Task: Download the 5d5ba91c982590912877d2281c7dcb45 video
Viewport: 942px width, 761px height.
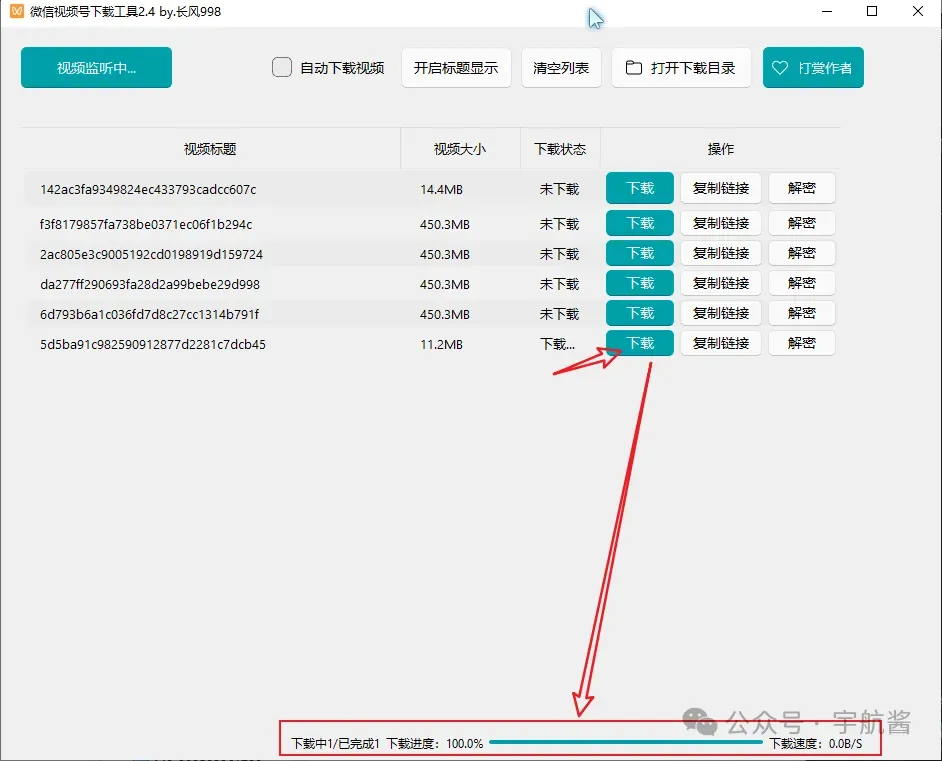Action: tap(640, 343)
